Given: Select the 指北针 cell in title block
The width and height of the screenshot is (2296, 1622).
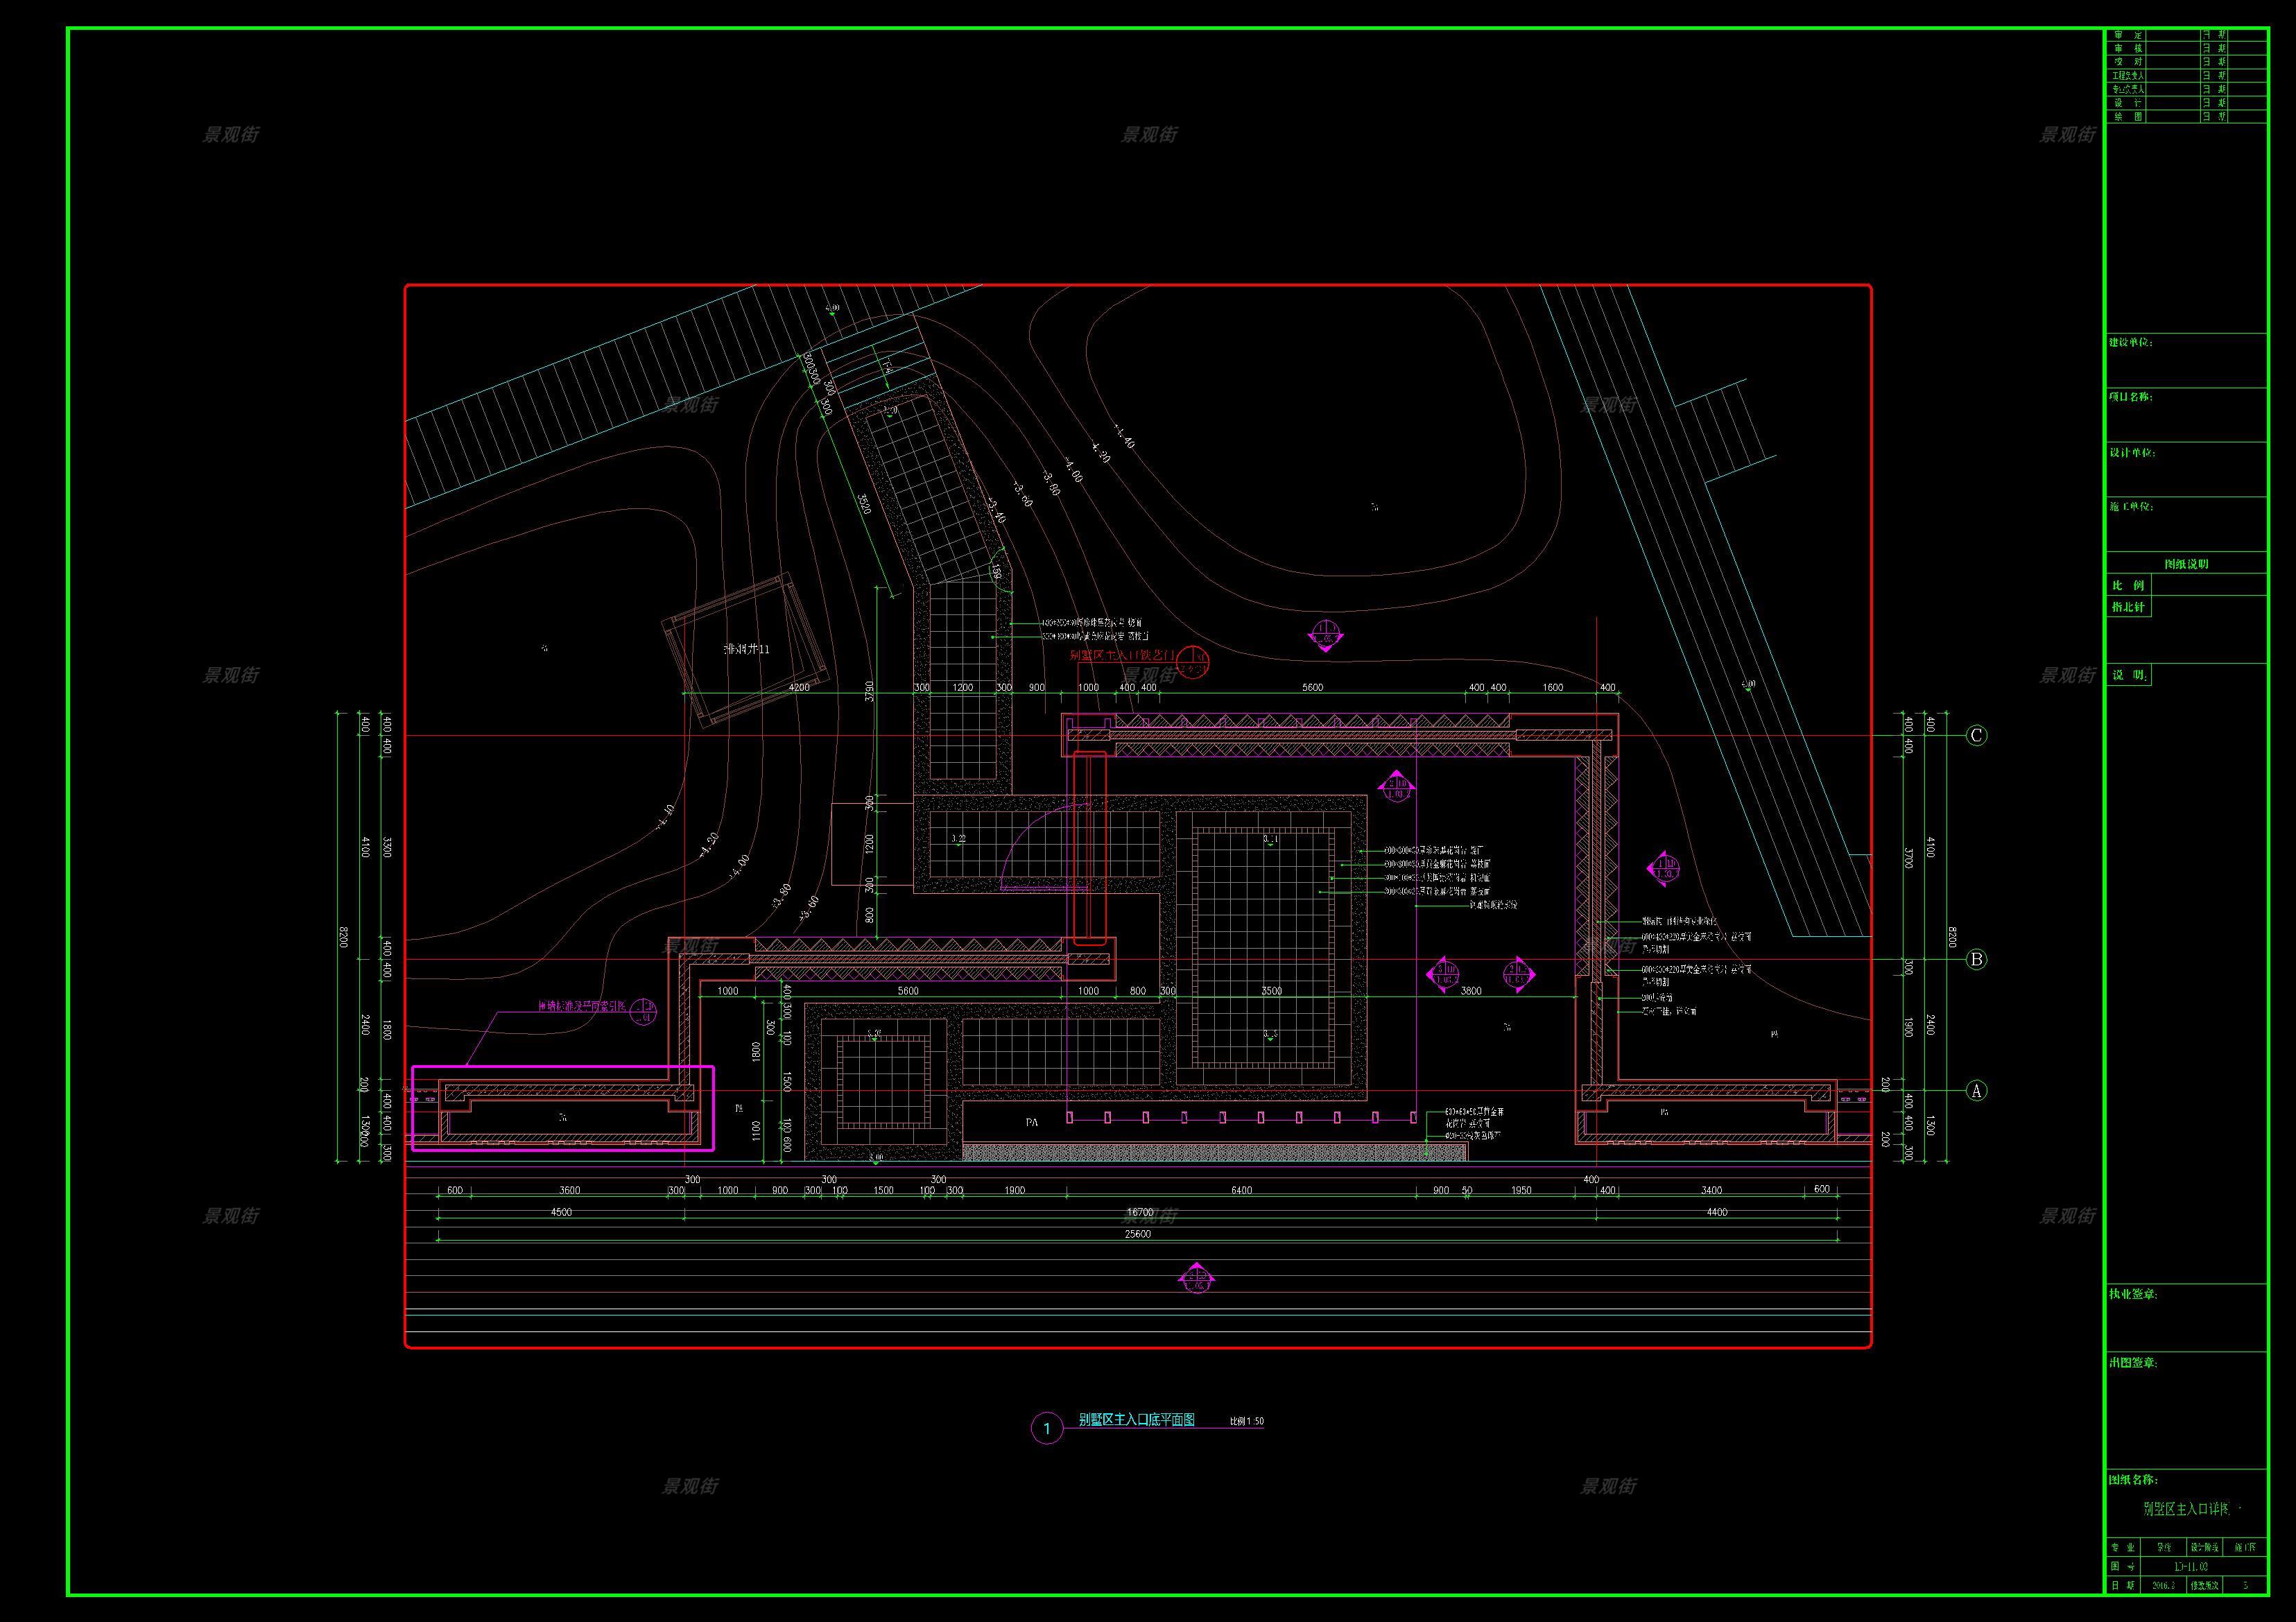Looking at the screenshot, I should tap(2128, 607).
